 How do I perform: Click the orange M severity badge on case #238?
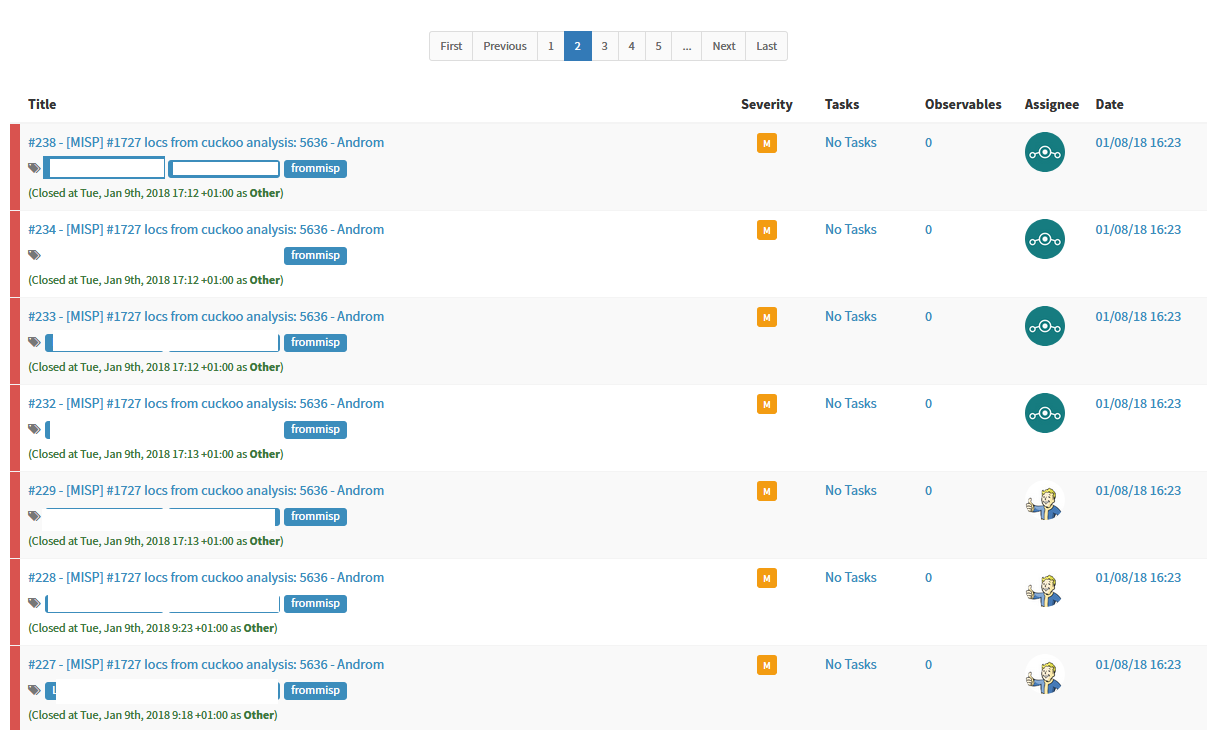(x=767, y=143)
